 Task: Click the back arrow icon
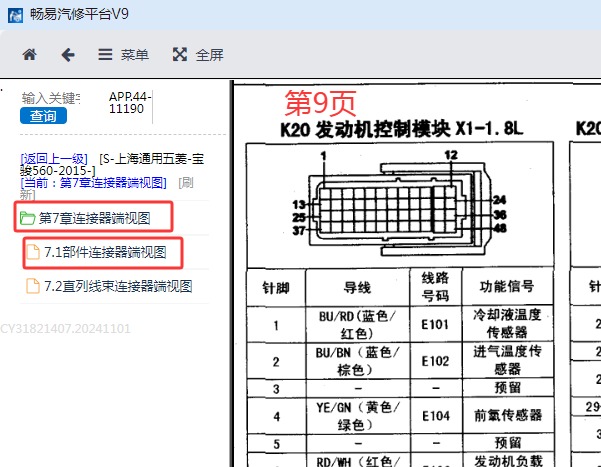[x=68, y=55]
